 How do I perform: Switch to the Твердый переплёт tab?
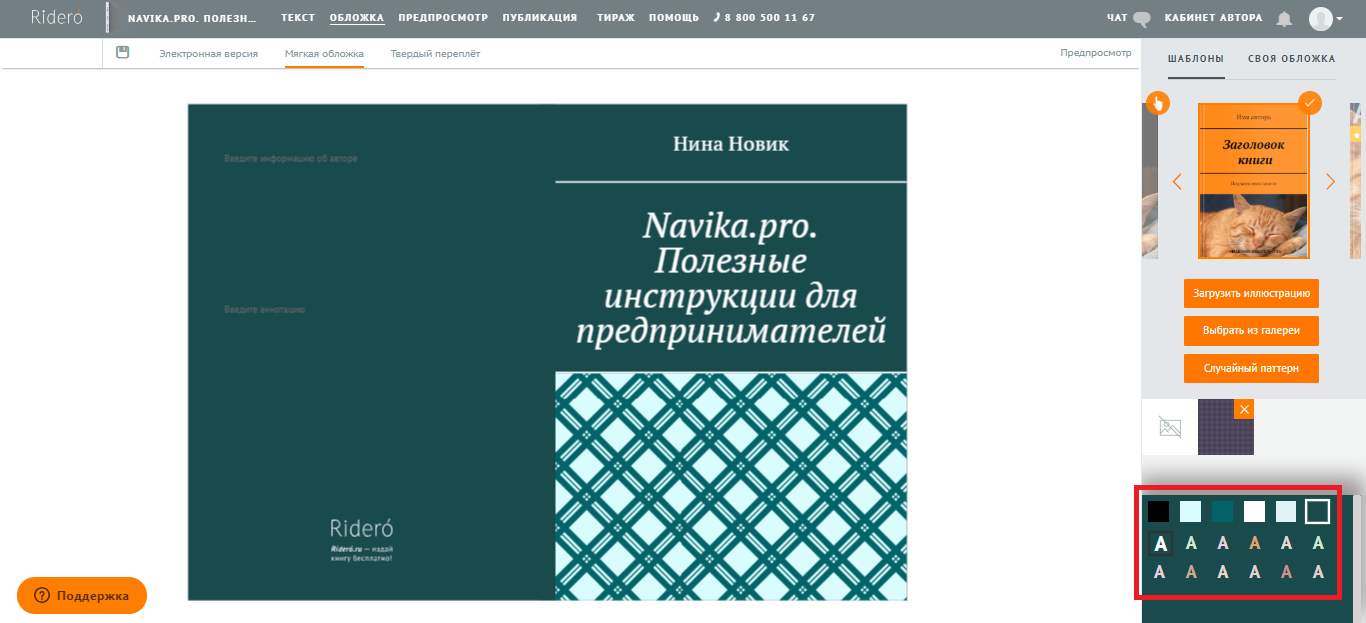click(435, 54)
